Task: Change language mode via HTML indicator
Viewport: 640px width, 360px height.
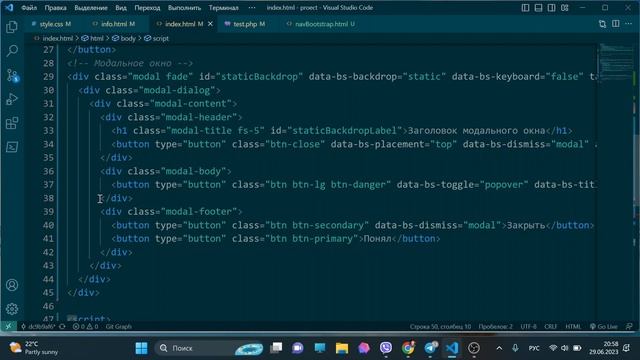Action: [573, 327]
